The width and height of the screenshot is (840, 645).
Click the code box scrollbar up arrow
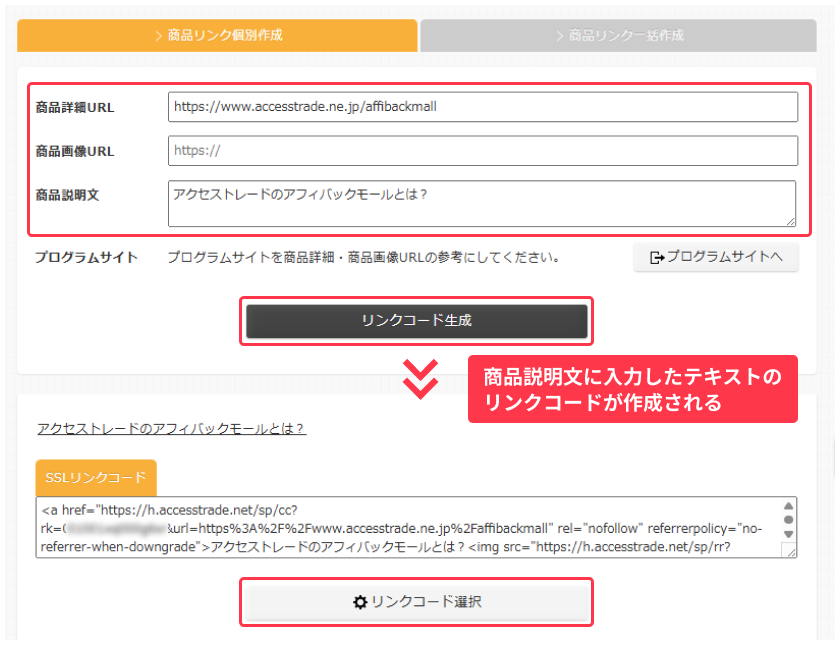coord(789,506)
